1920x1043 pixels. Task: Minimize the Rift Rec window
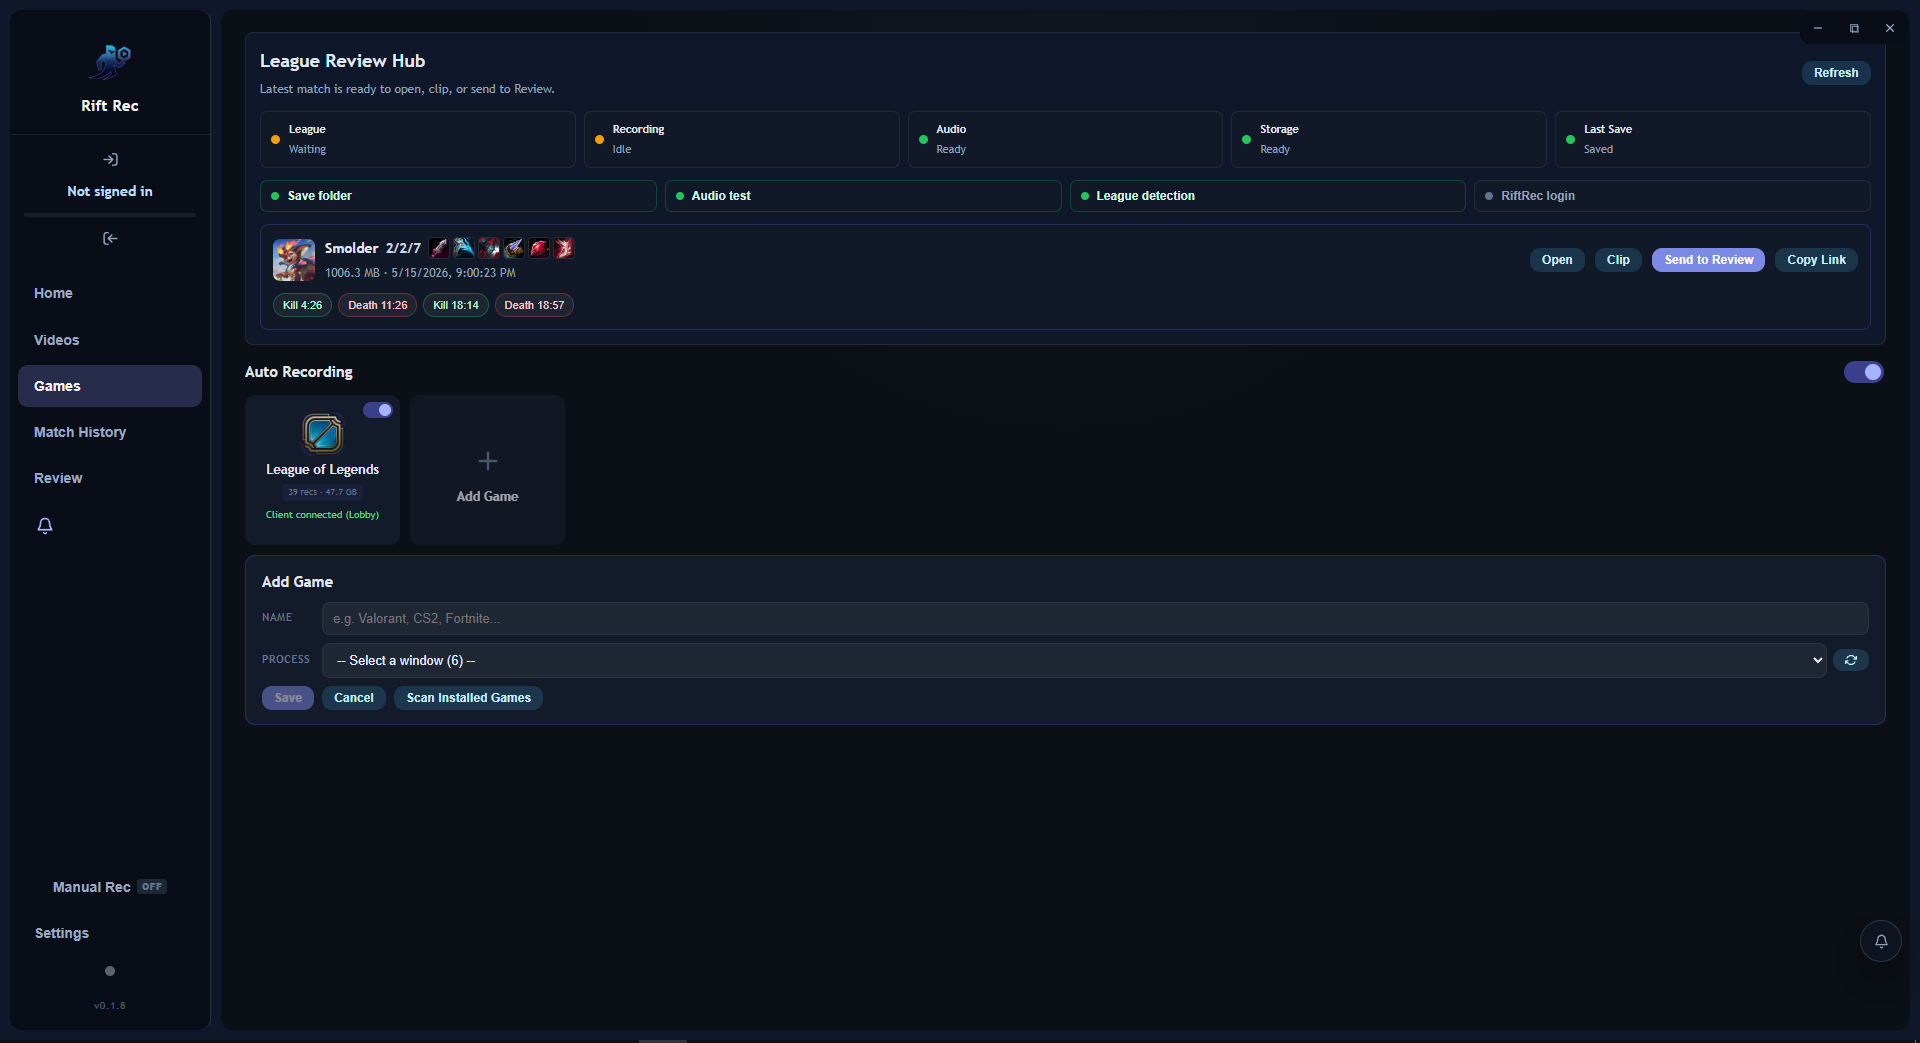point(1818,28)
